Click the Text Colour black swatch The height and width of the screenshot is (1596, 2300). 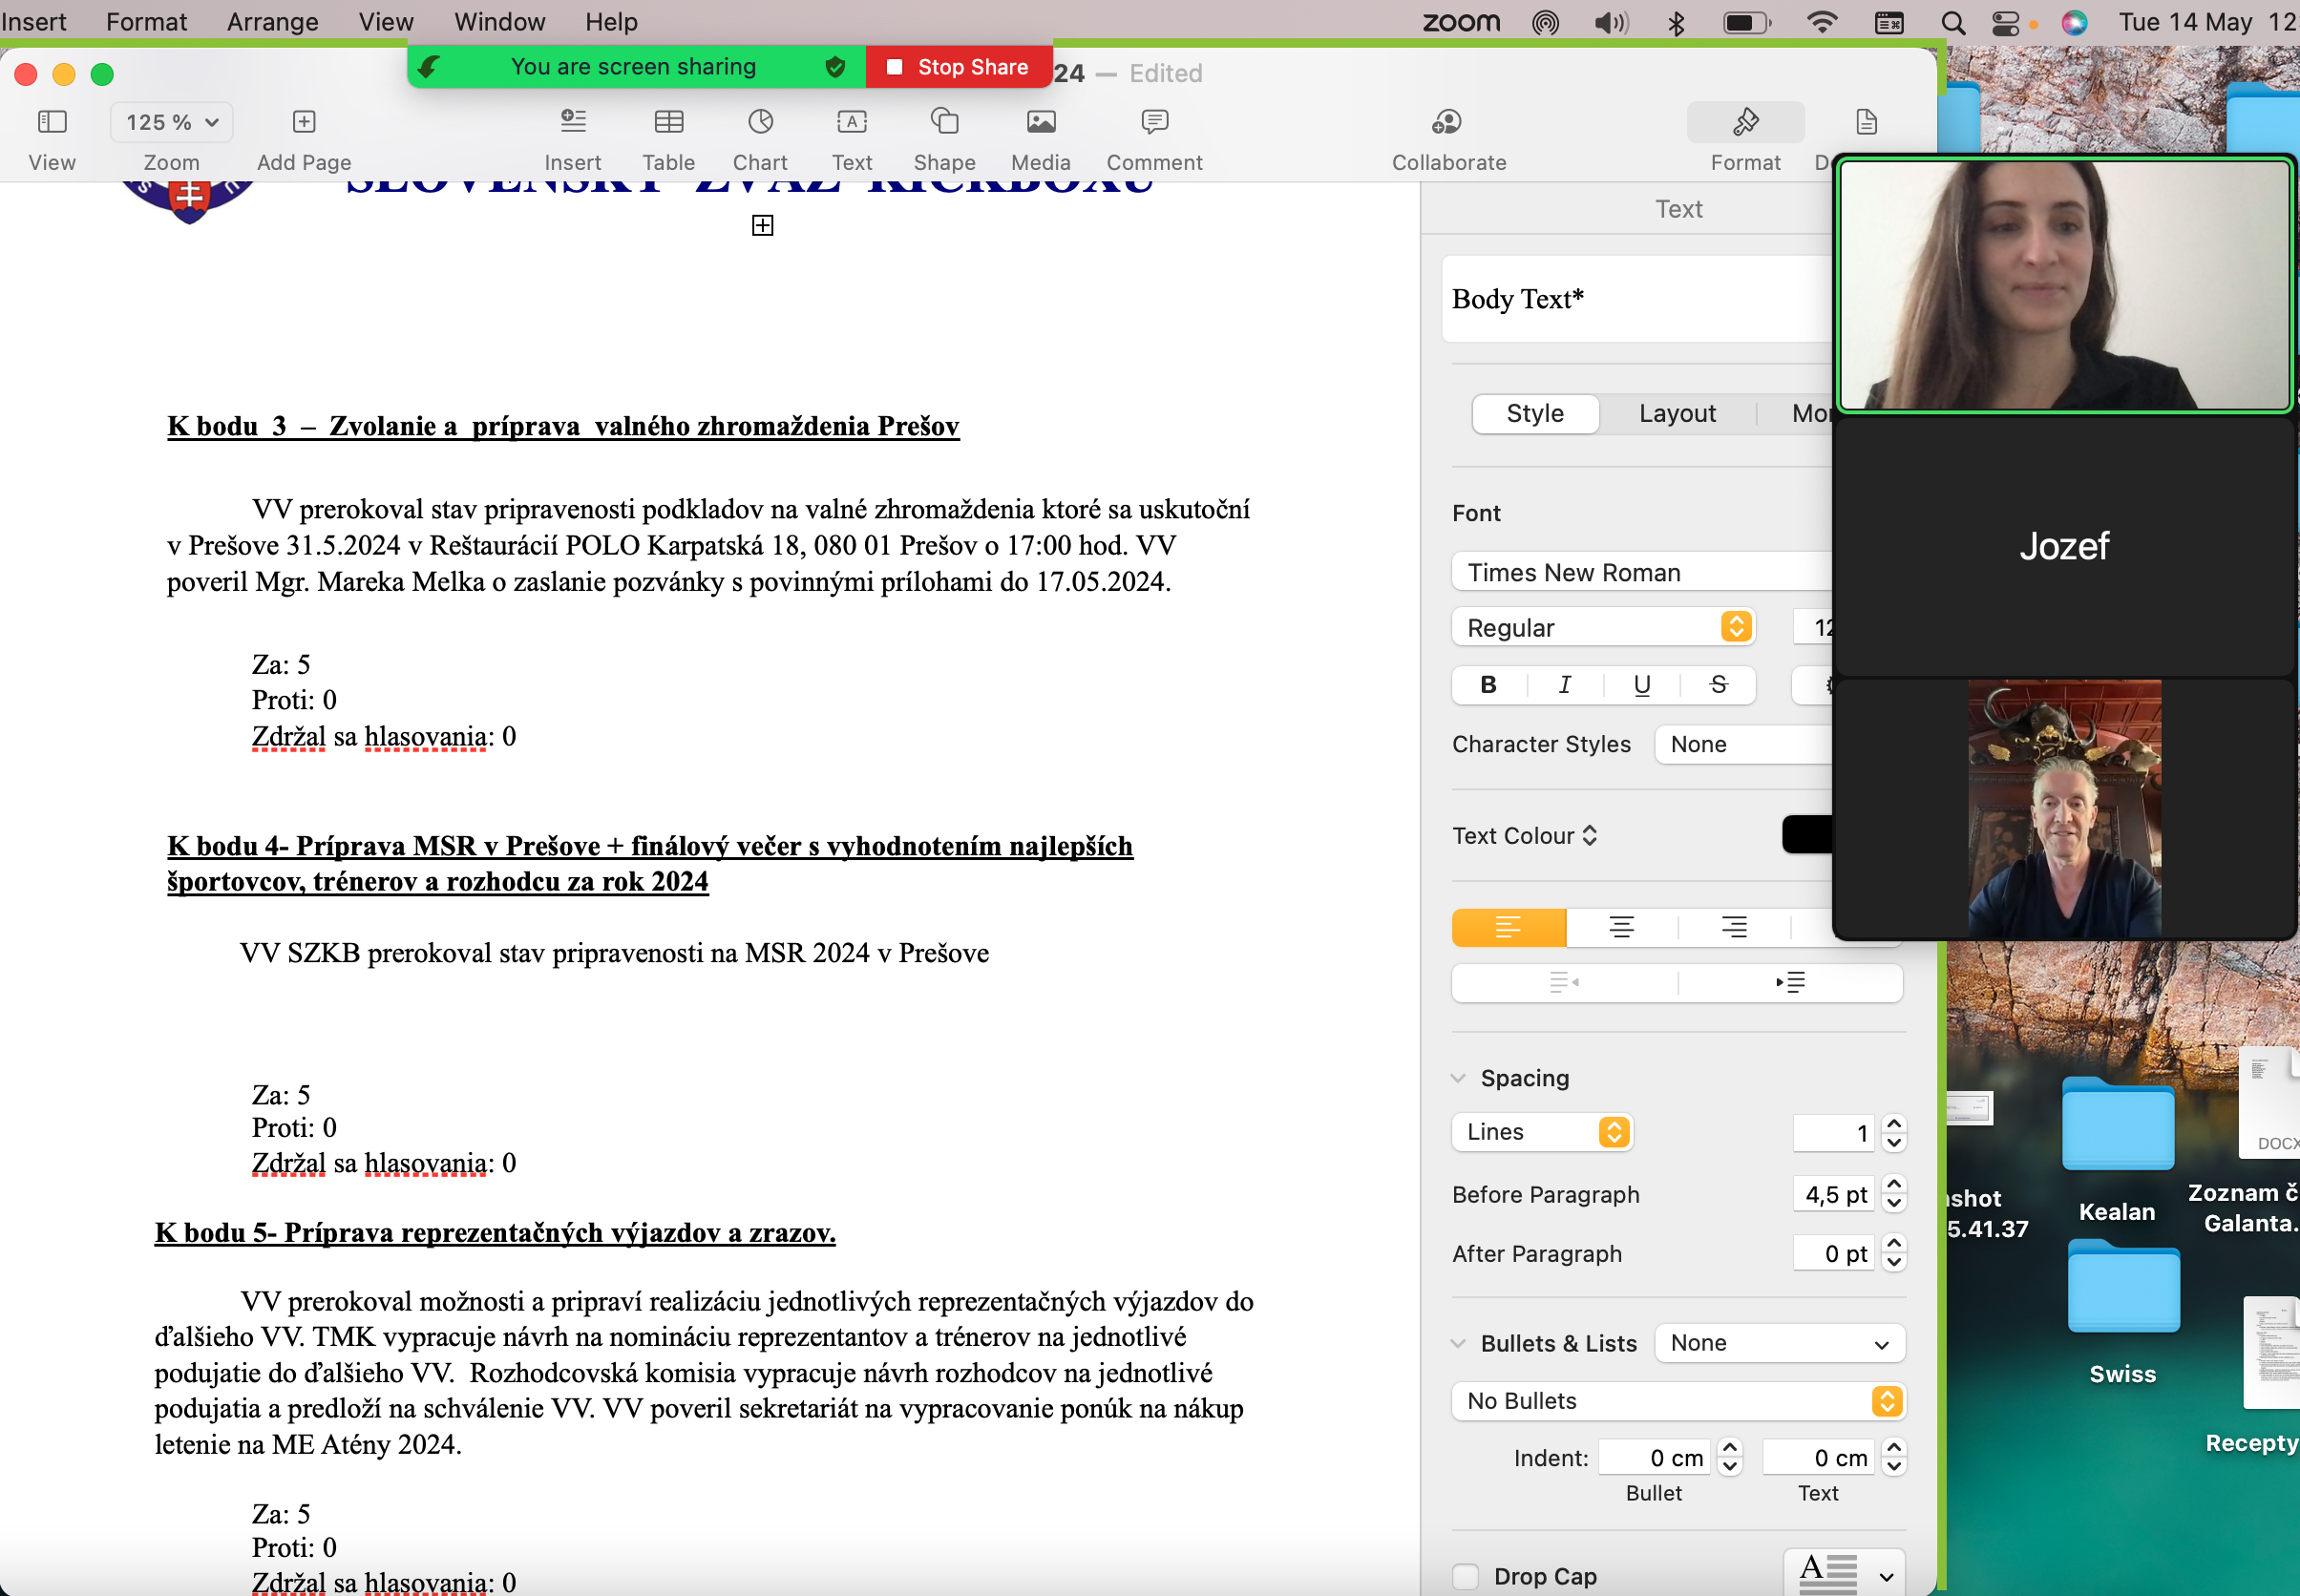coord(1807,834)
